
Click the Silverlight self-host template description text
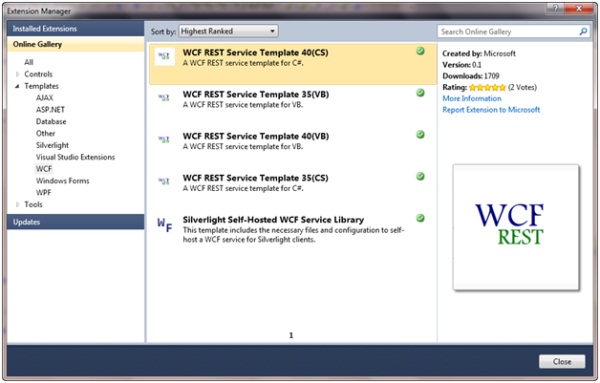pos(293,235)
